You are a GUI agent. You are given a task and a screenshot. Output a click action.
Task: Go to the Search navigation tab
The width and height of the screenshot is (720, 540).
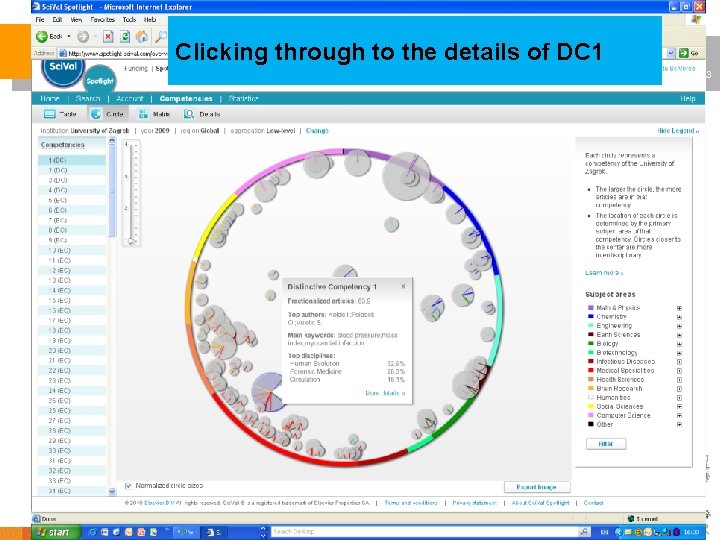(x=88, y=99)
